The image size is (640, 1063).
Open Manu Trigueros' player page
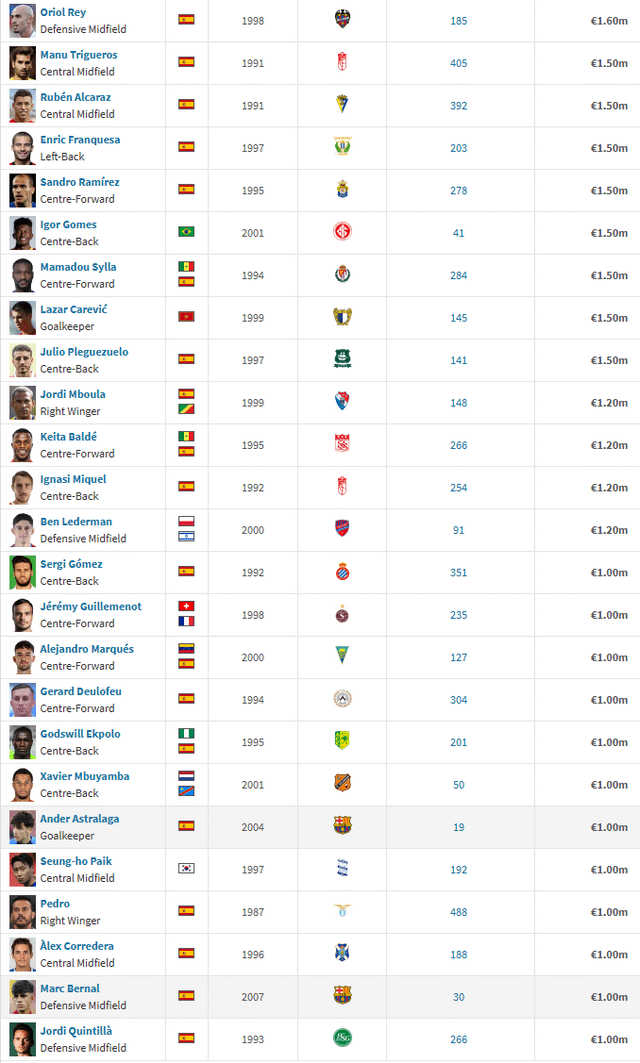79,55
